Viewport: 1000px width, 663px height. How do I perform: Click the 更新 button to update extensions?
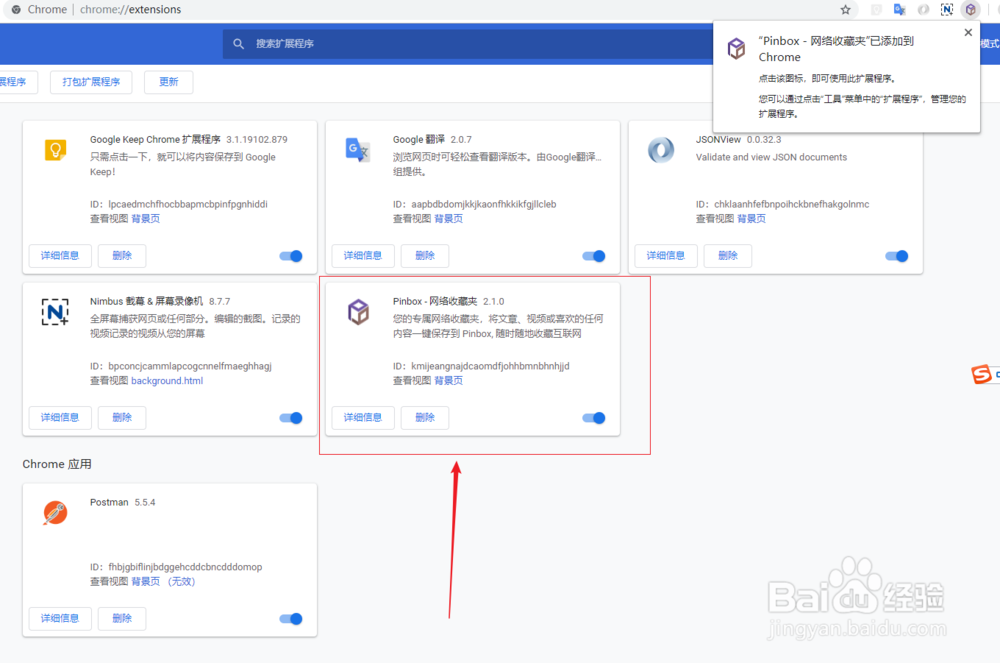168,82
